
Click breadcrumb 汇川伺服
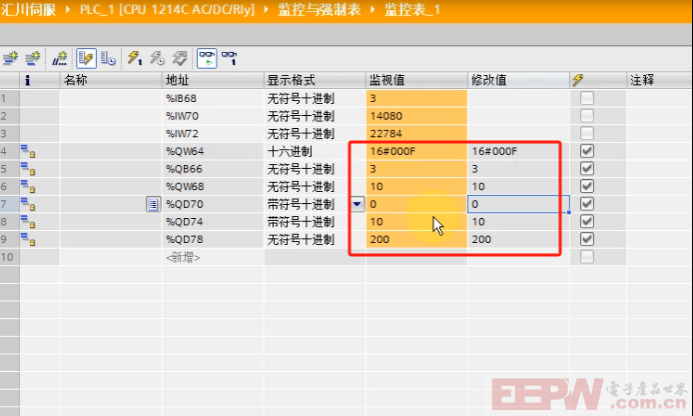[29, 9]
